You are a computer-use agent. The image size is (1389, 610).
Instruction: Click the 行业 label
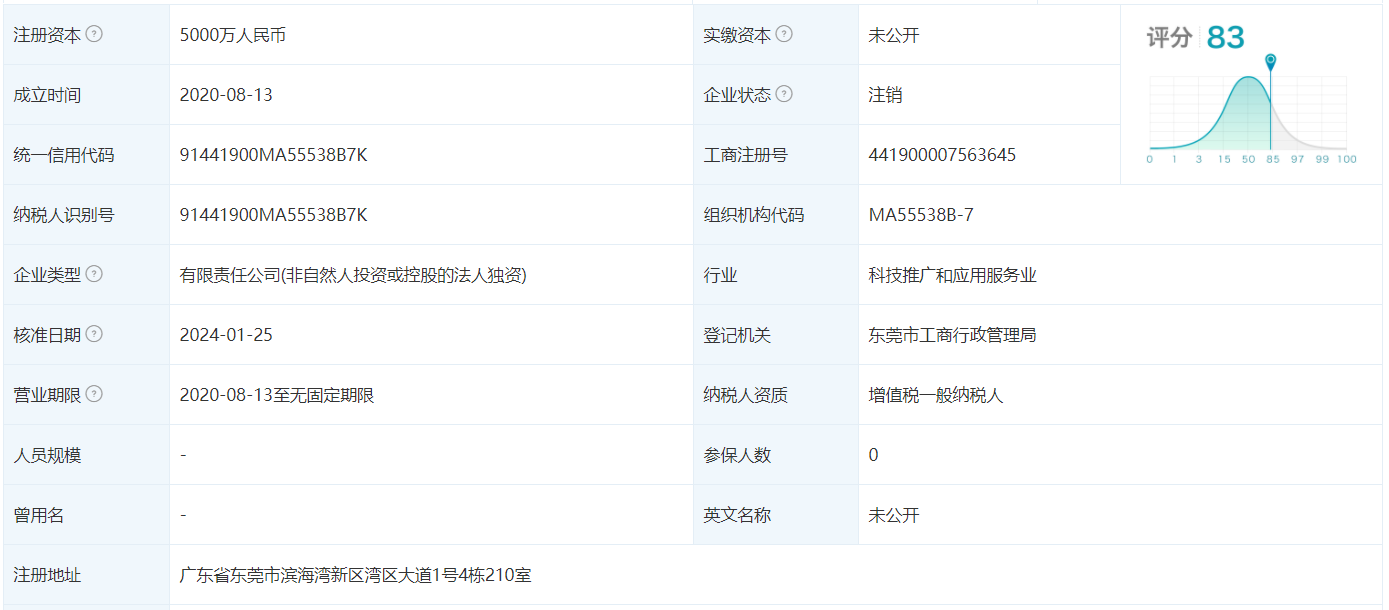pos(720,275)
